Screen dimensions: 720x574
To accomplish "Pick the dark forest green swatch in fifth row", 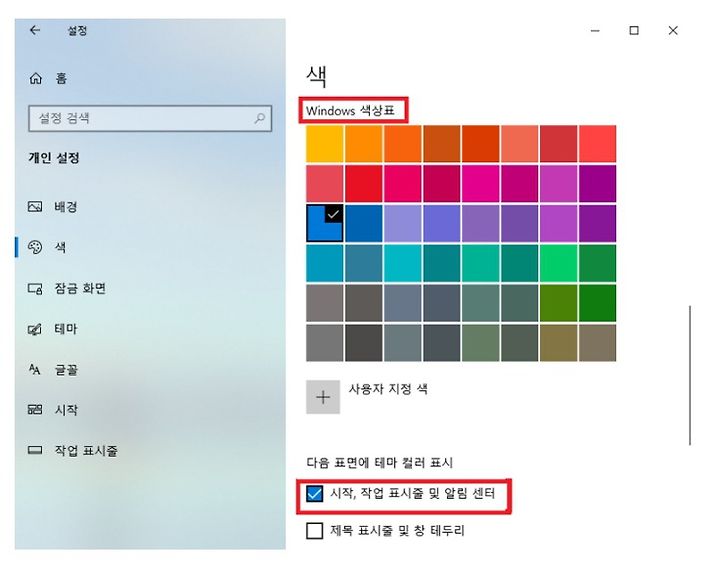I will (x=597, y=303).
